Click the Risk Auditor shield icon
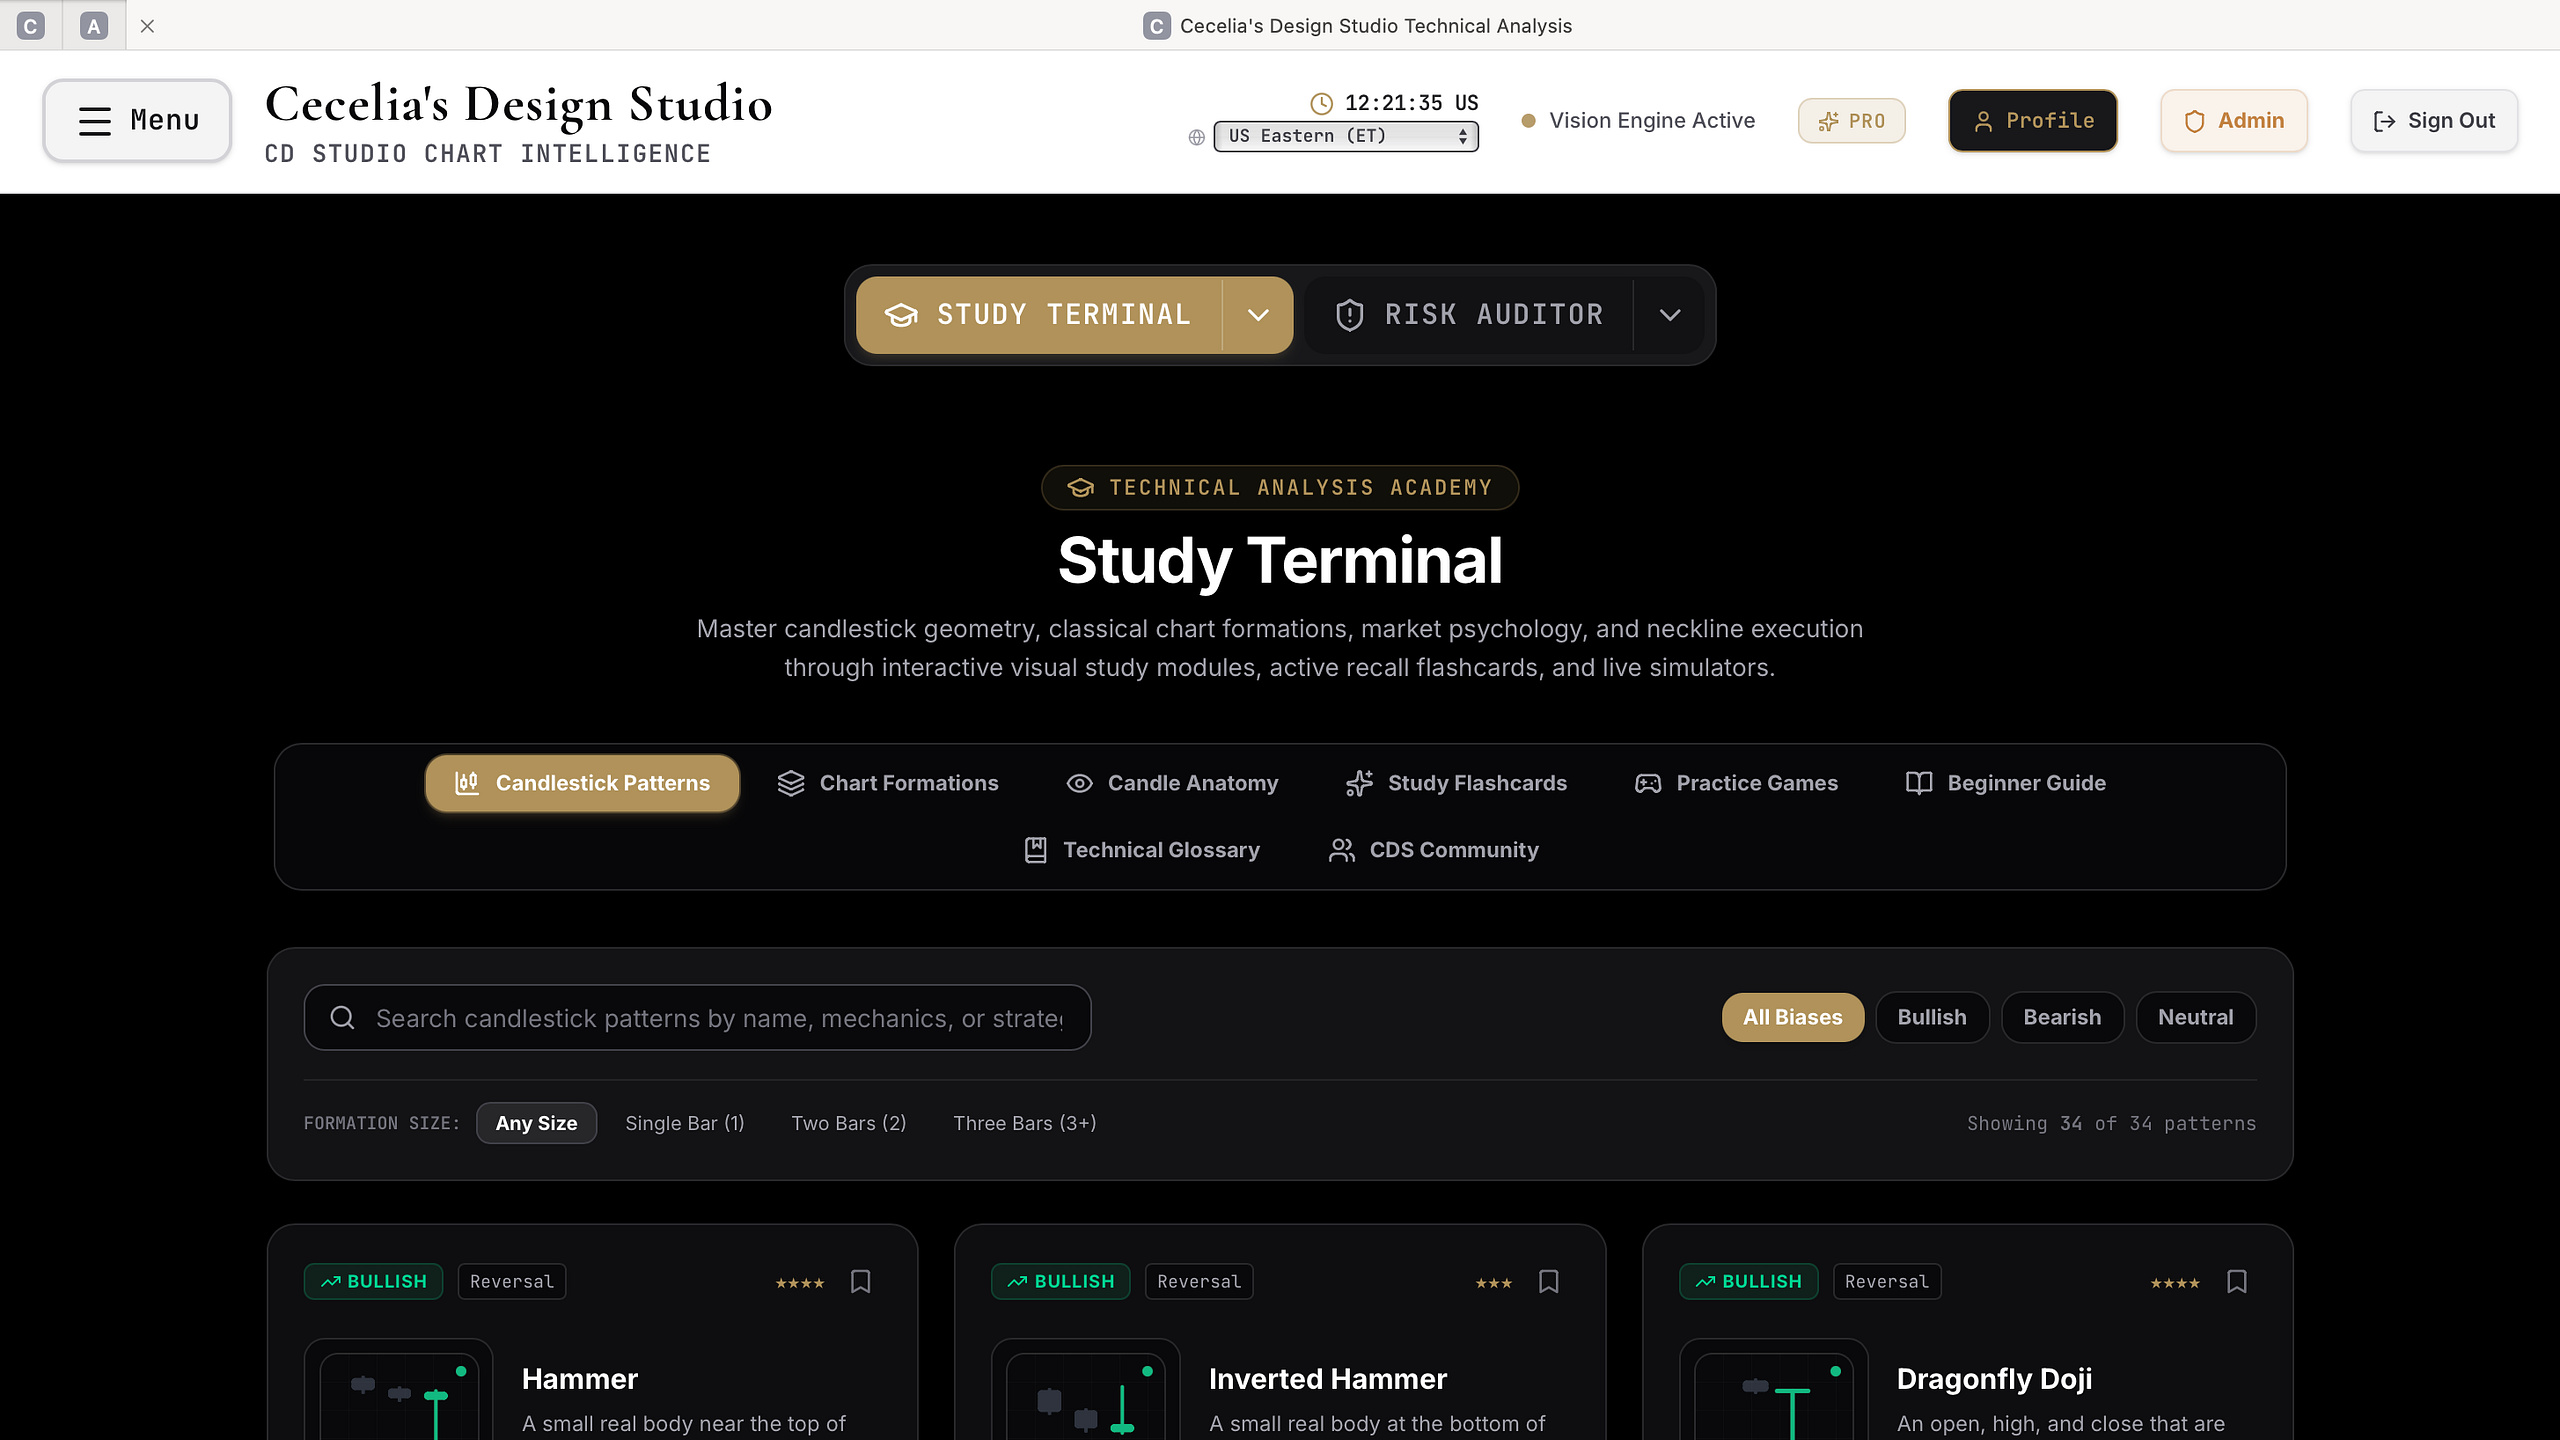The image size is (2560, 1440). (1349, 315)
